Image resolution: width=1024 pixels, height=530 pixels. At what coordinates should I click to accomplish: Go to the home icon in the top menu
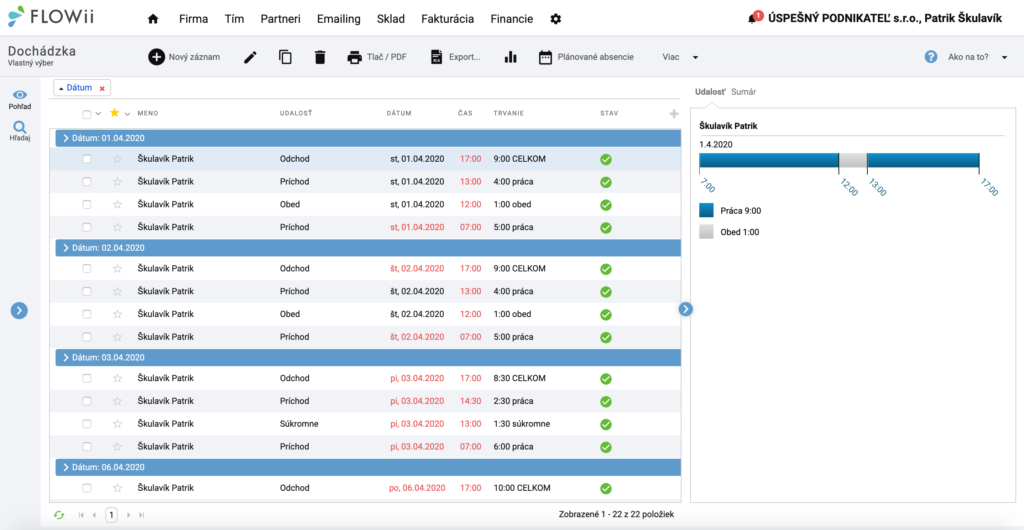click(x=153, y=19)
